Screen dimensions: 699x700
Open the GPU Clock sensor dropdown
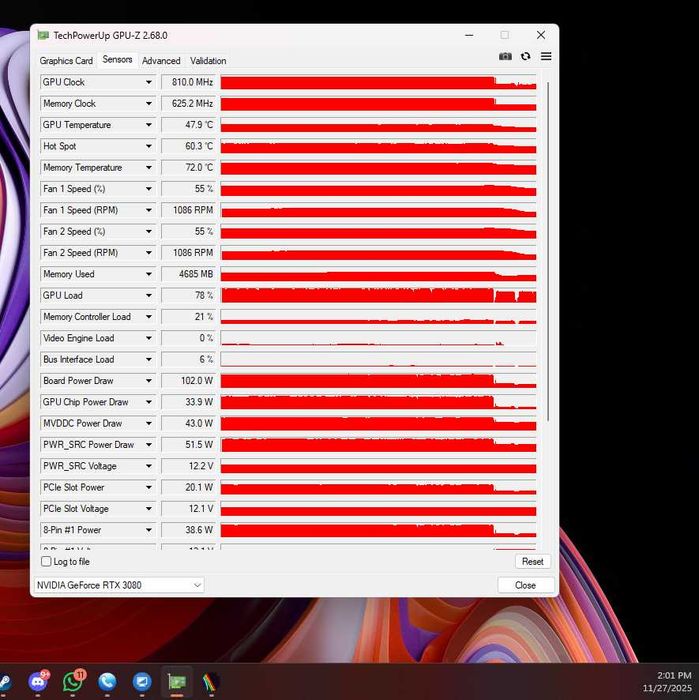(x=149, y=82)
